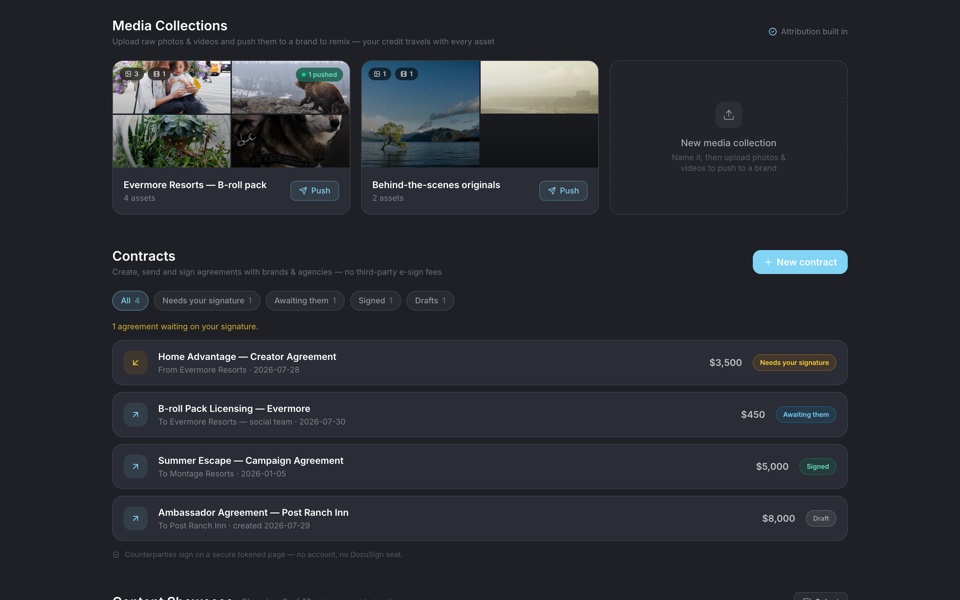Click the Needs your signature status badge
The height and width of the screenshot is (600, 960).
794,362
